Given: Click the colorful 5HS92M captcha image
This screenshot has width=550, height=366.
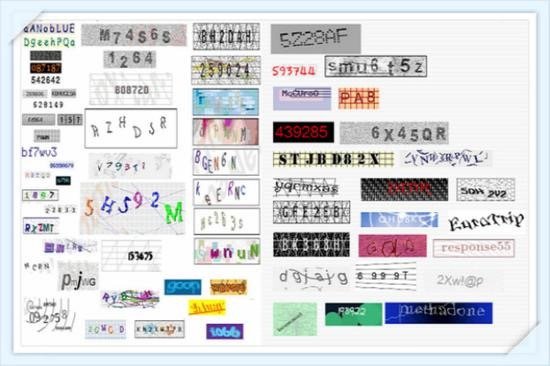Looking at the screenshot, I should [x=133, y=208].
